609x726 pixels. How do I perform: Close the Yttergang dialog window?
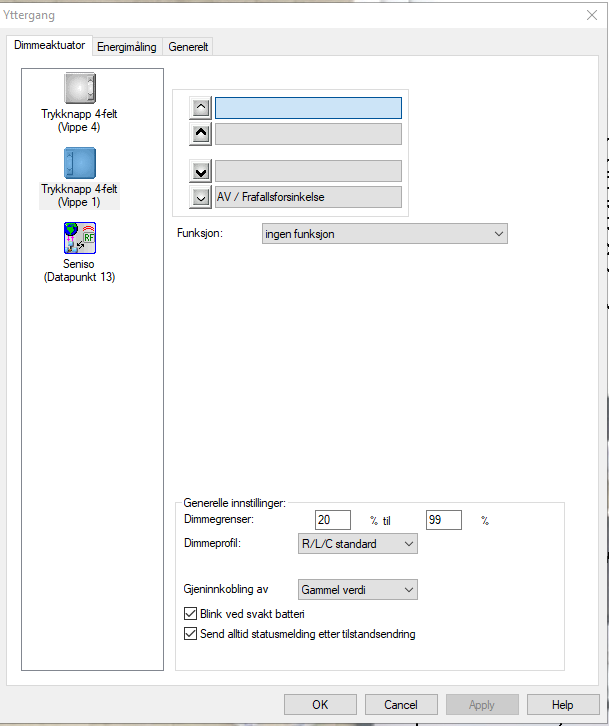[x=589, y=15]
